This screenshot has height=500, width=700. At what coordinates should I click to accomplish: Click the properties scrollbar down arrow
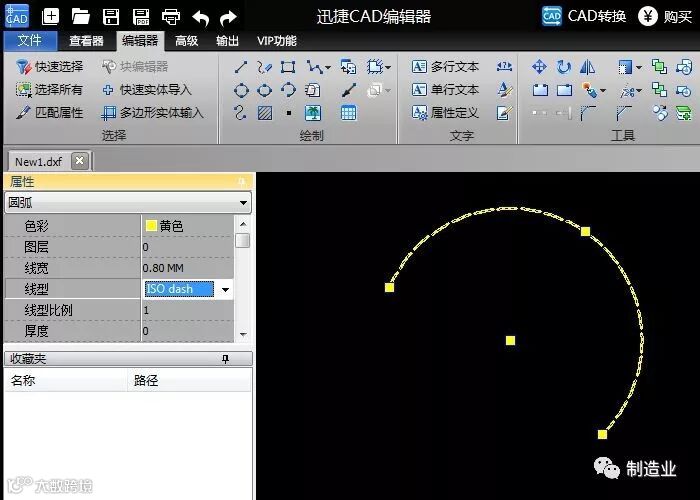[243, 334]
